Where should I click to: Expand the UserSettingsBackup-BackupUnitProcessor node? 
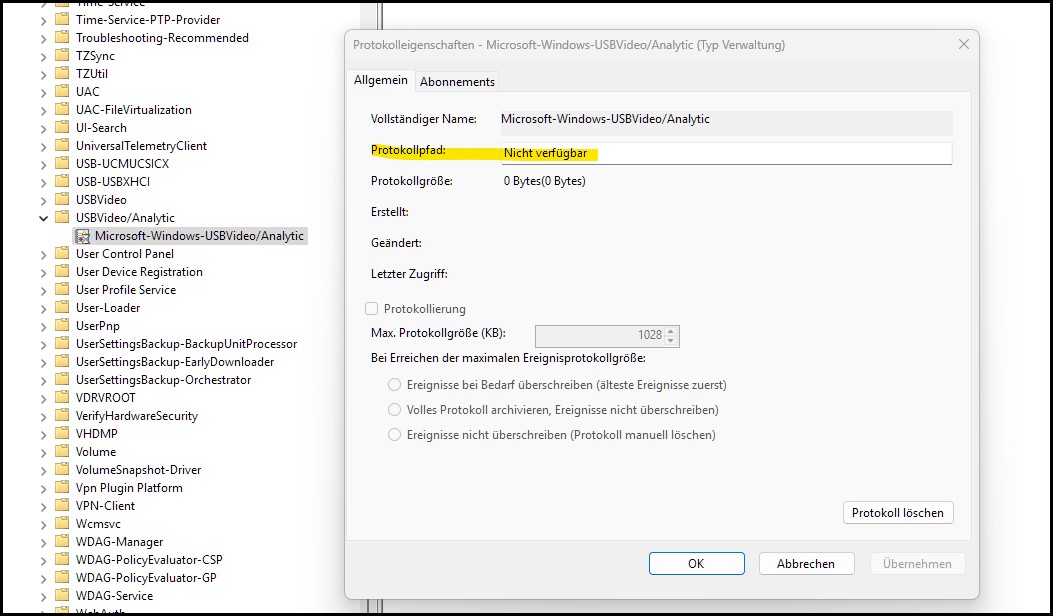click(x=44, y=344)
